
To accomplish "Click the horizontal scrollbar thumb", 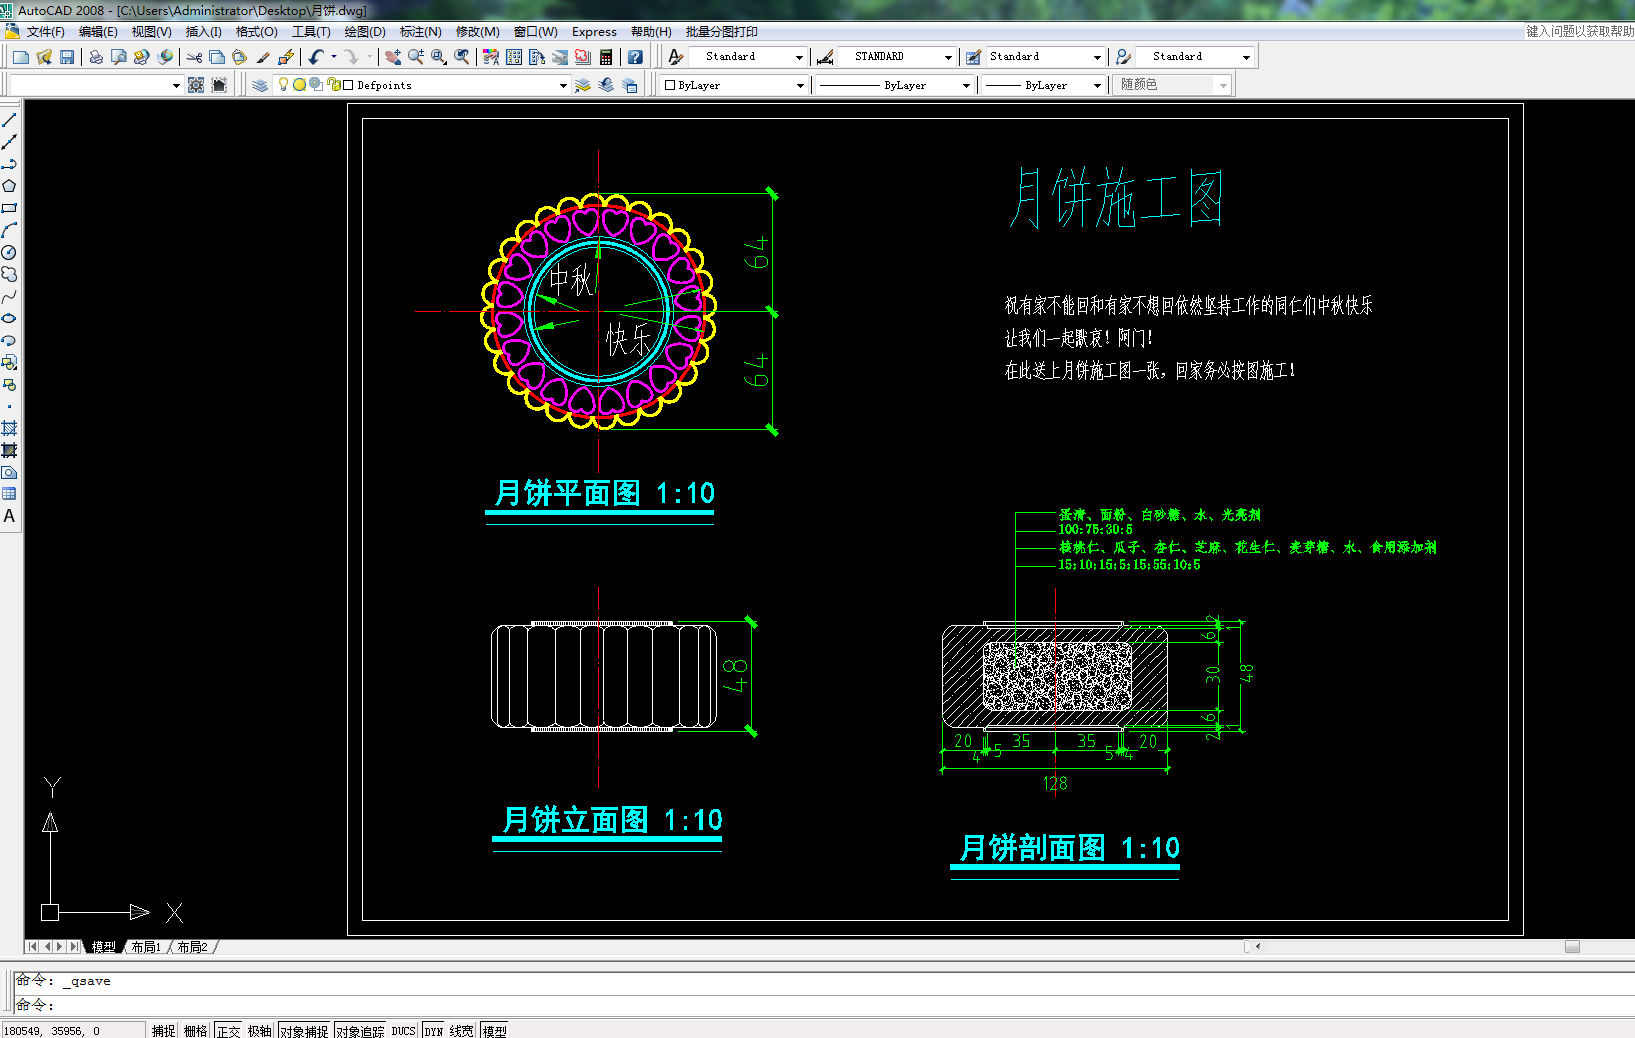I will point(1572,947).
